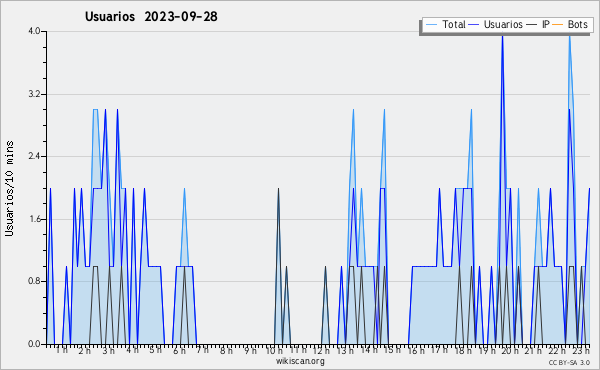The image size is (600, 370).
Task: Click the 'Usuarios/10 mins' y-axis label
Action: click(9, 188)
